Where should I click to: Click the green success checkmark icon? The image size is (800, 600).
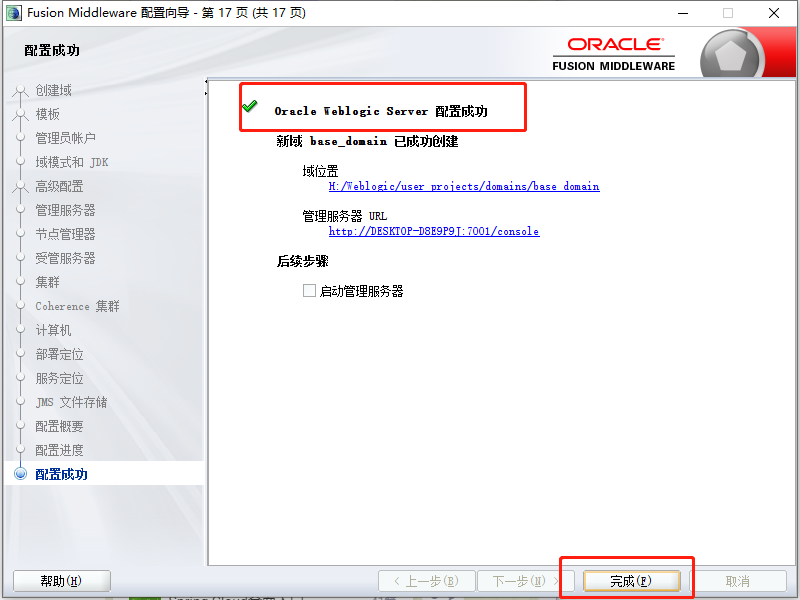pos(249,106)
